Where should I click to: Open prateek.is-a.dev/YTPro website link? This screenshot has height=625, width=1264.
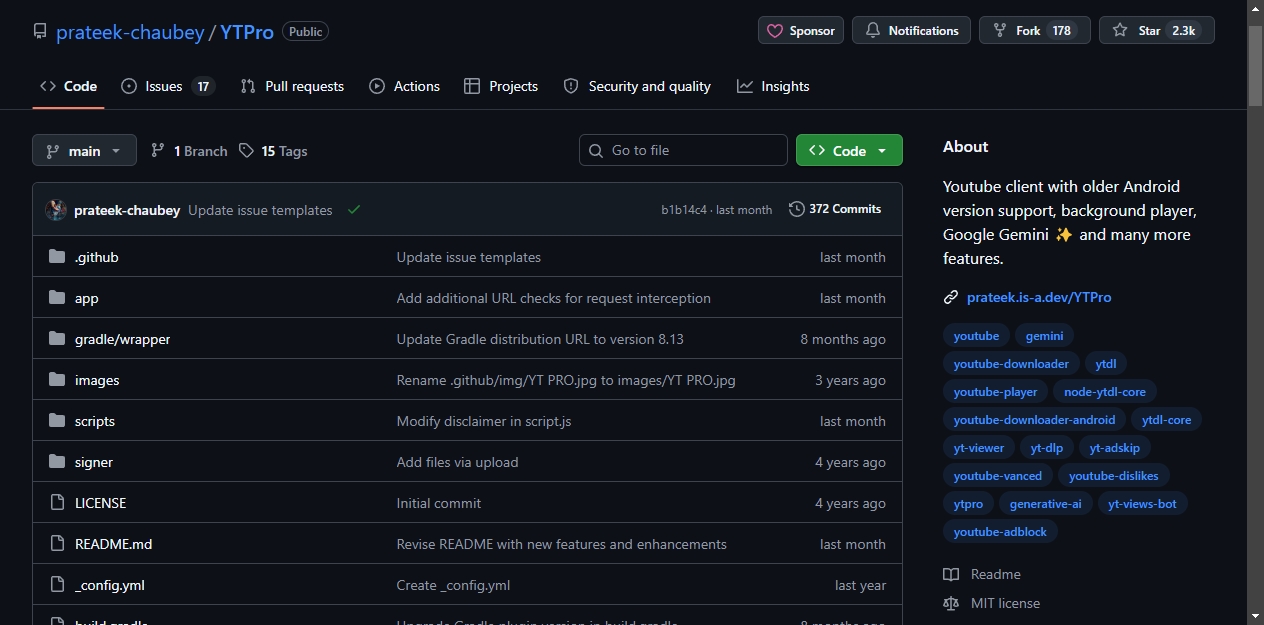coord(1039,297)
